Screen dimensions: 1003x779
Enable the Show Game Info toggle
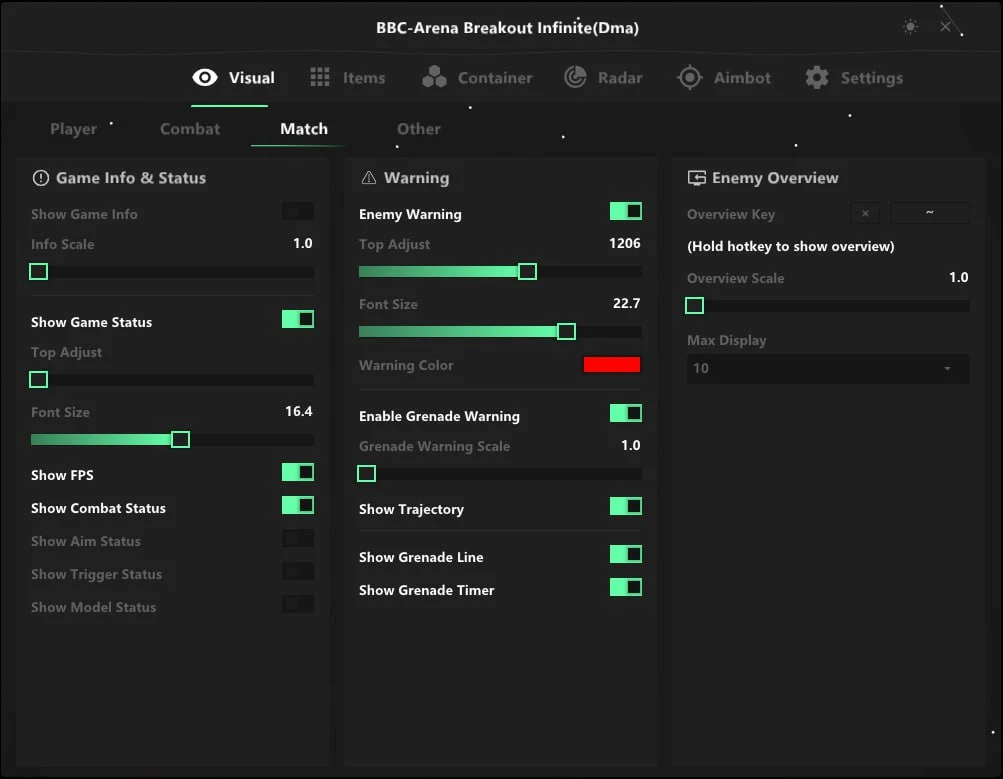pos(298,211)
